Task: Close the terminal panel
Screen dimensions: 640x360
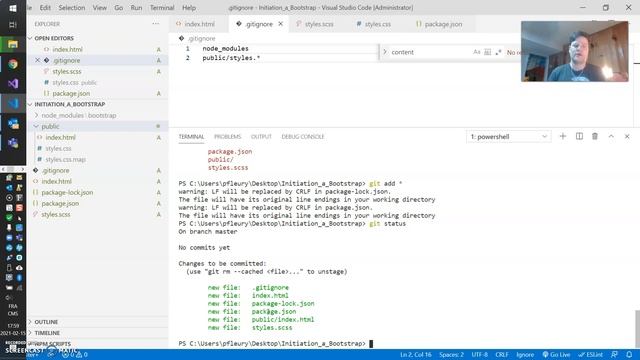Action: (627, 136)
